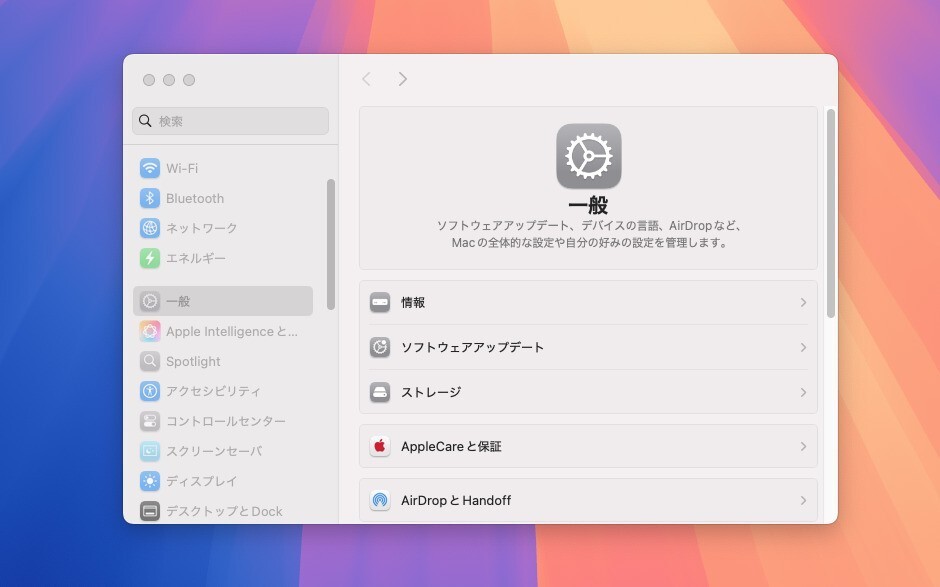Click the large 一般 gear header icon
Screen dimensions: 940x587
pyautogui.click(x=589, y=156)
